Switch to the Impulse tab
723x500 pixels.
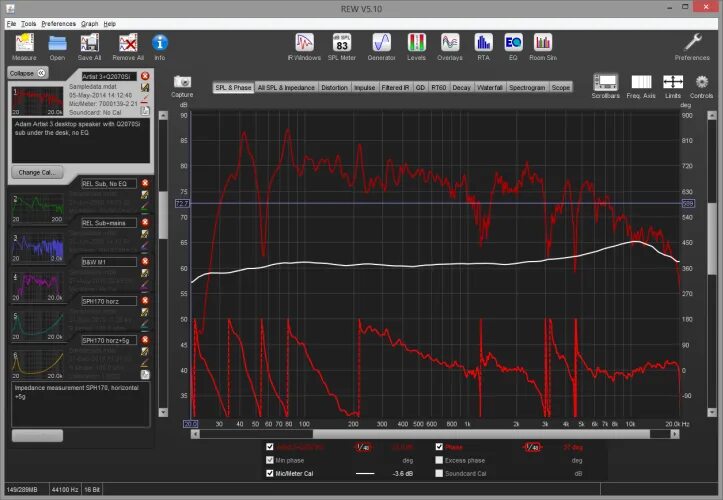point(364,87)
